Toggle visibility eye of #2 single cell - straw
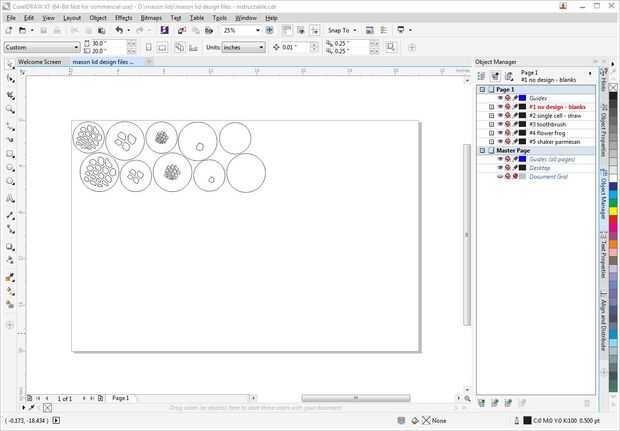This screenshot has height=431, width=620. tap(500, 115)
